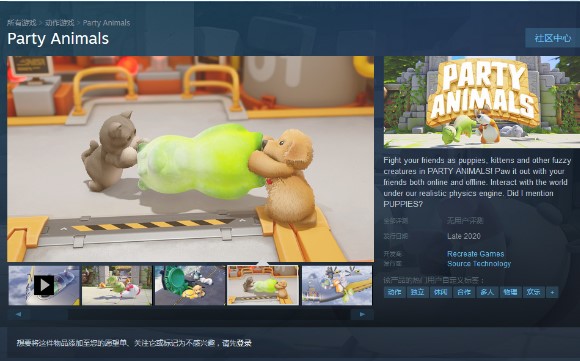Select the 休闲 tag
The height and width of the screenshot is (361, 580).
pos(441,292)
